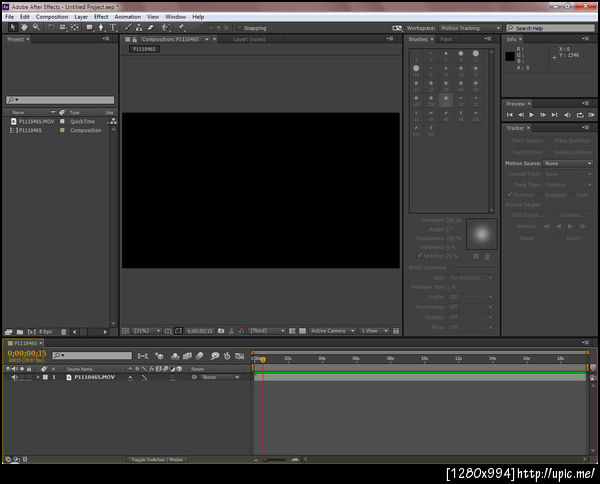Image resolution: width=600 pixels, height=484 pixels.
Task: Save current brush as new preset
Action: point(476,256)
